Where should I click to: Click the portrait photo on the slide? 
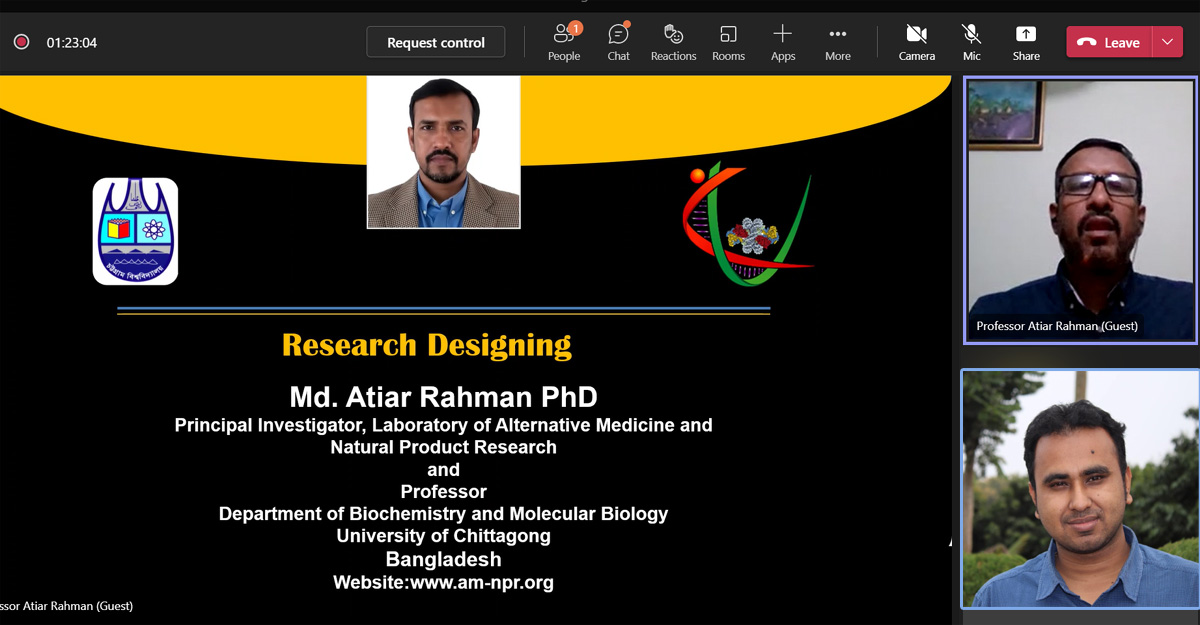443,152
